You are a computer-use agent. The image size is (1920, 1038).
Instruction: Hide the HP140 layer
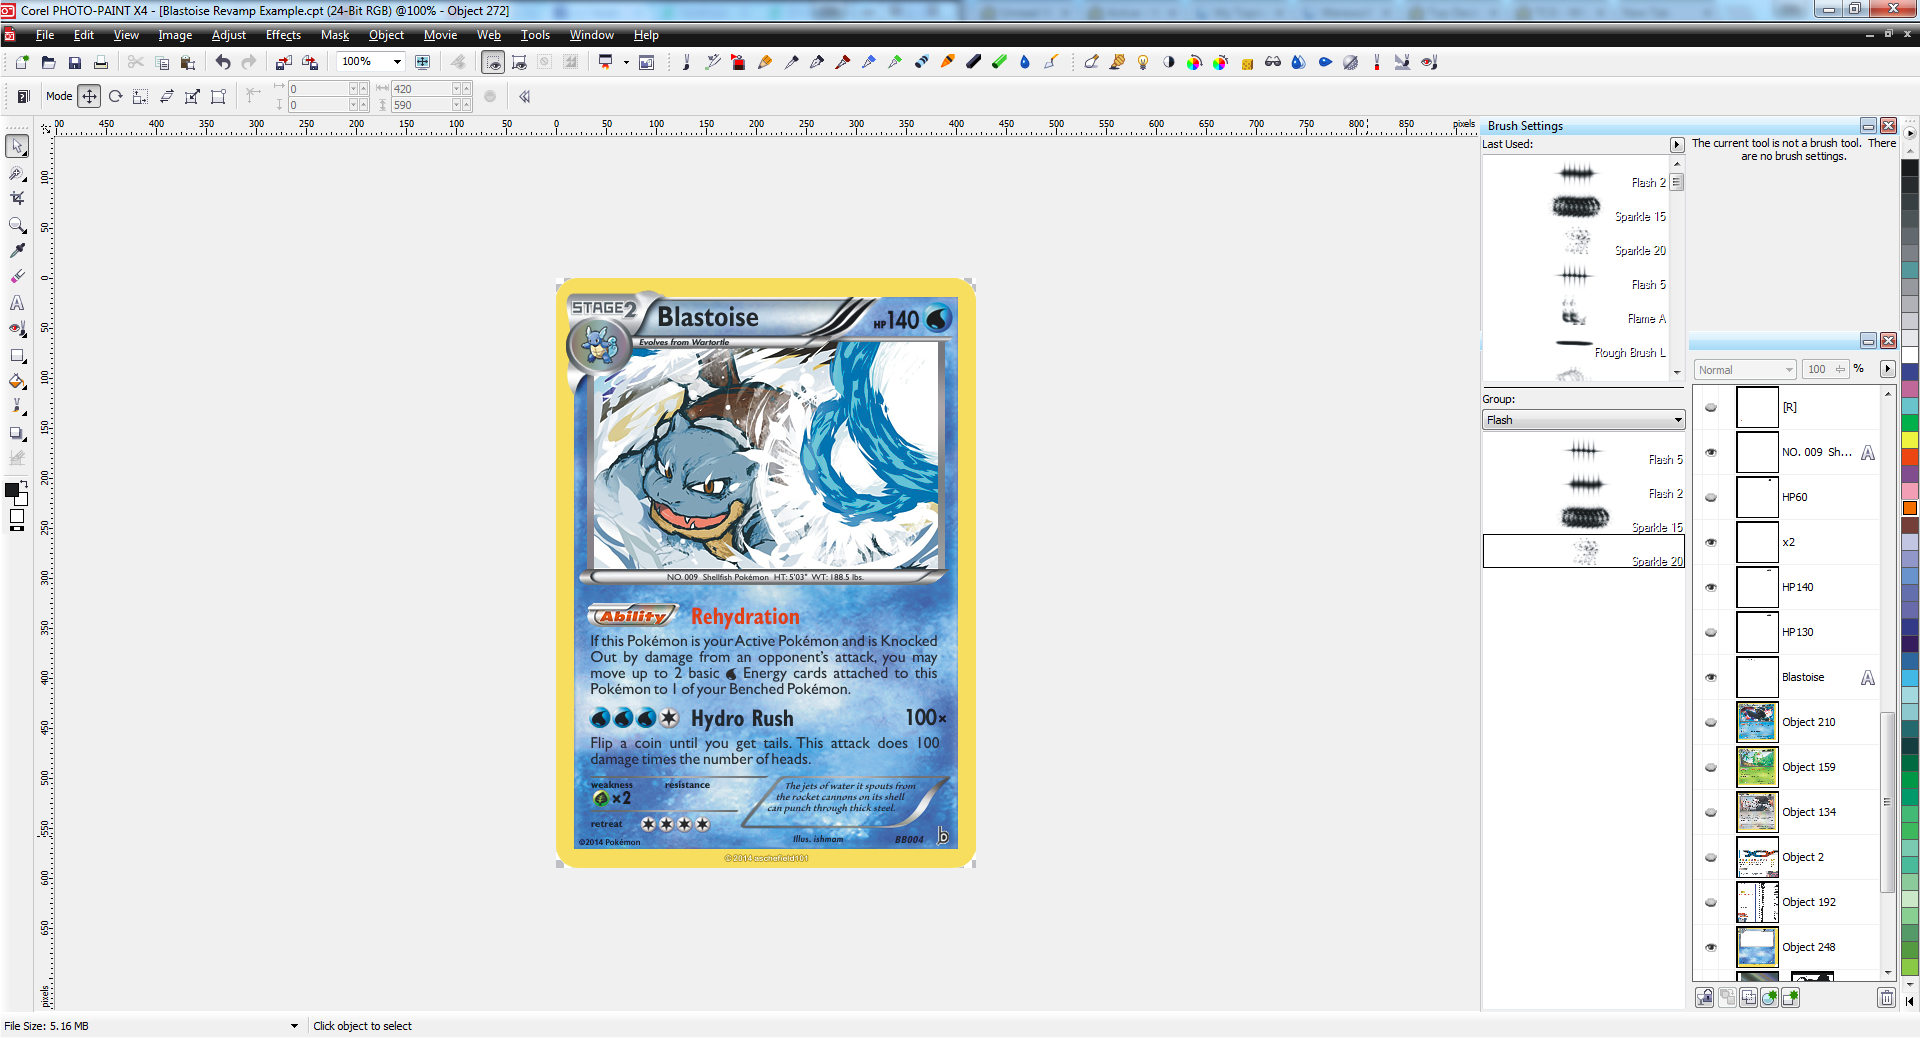pyautogui.click(x=1711, y=587)
